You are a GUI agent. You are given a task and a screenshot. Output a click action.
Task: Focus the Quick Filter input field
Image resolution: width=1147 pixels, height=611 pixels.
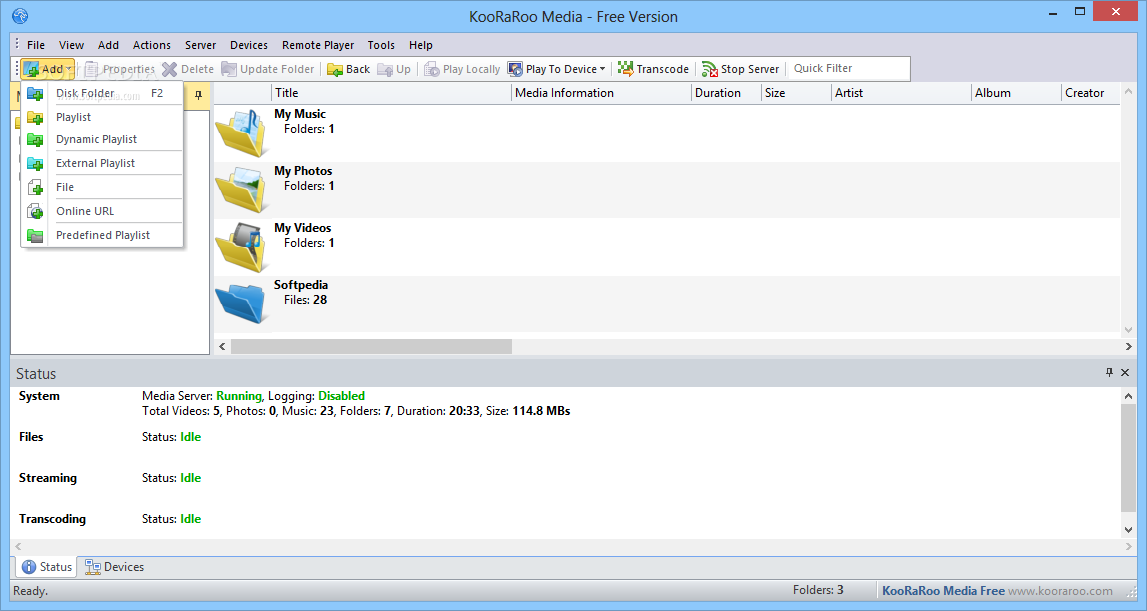click(849, 69)
